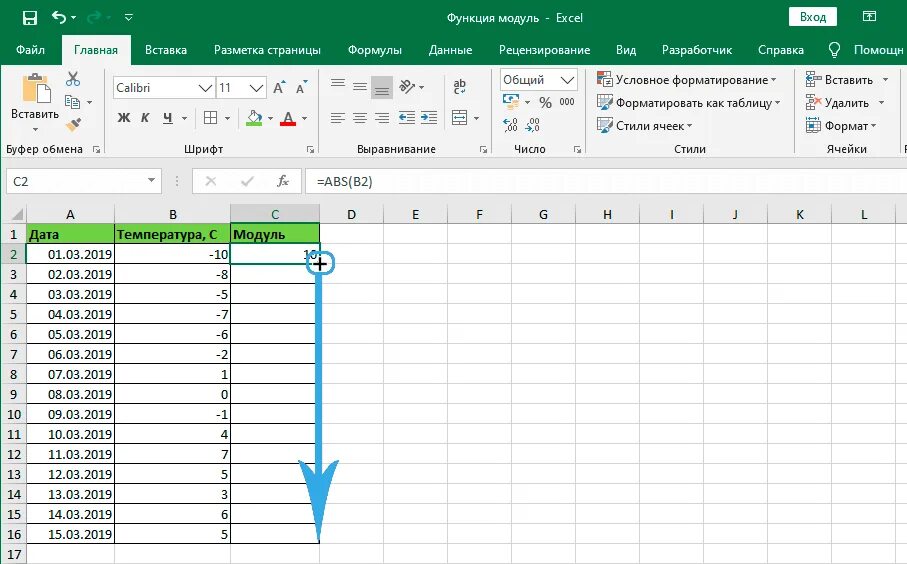
Task: Increase decimal places
Action: tap(511, 125)
